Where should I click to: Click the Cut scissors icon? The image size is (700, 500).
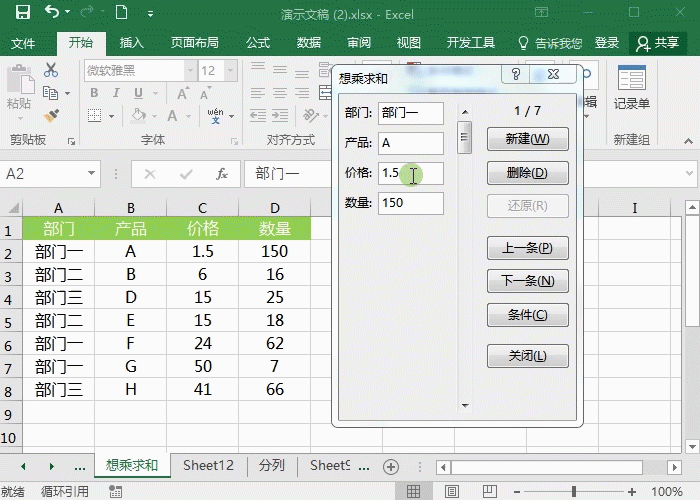52,72
